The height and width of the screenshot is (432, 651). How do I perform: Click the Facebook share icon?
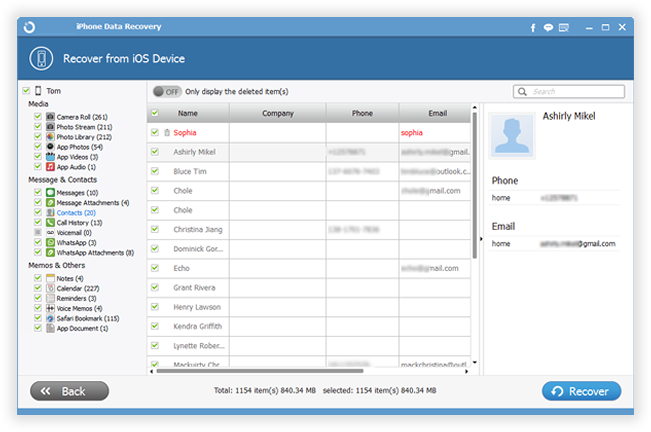click(x=533, y=28)
